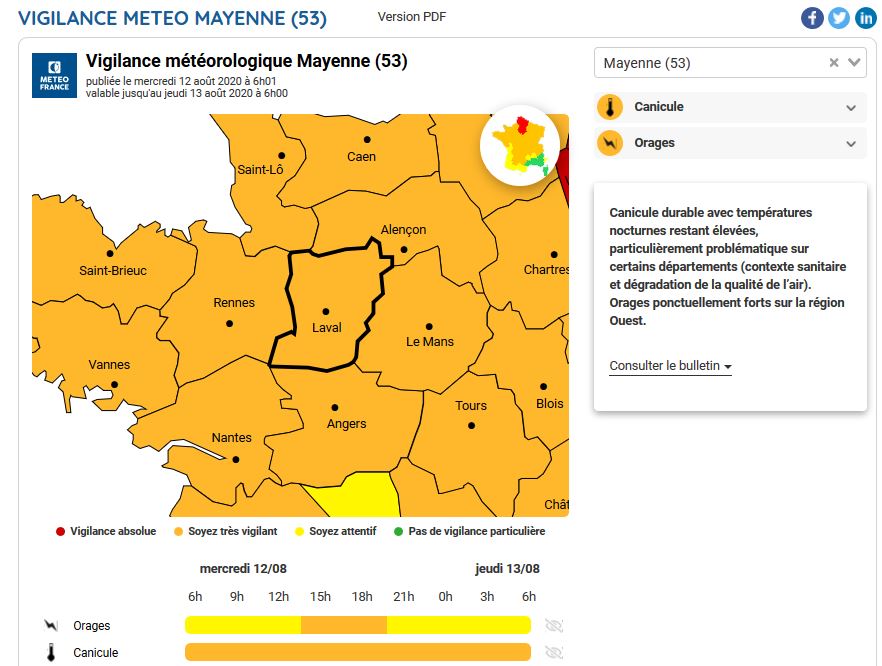This screenshot has width=882, height=666.
Task: Share page on LinkedIn
Action: [864, 18]
